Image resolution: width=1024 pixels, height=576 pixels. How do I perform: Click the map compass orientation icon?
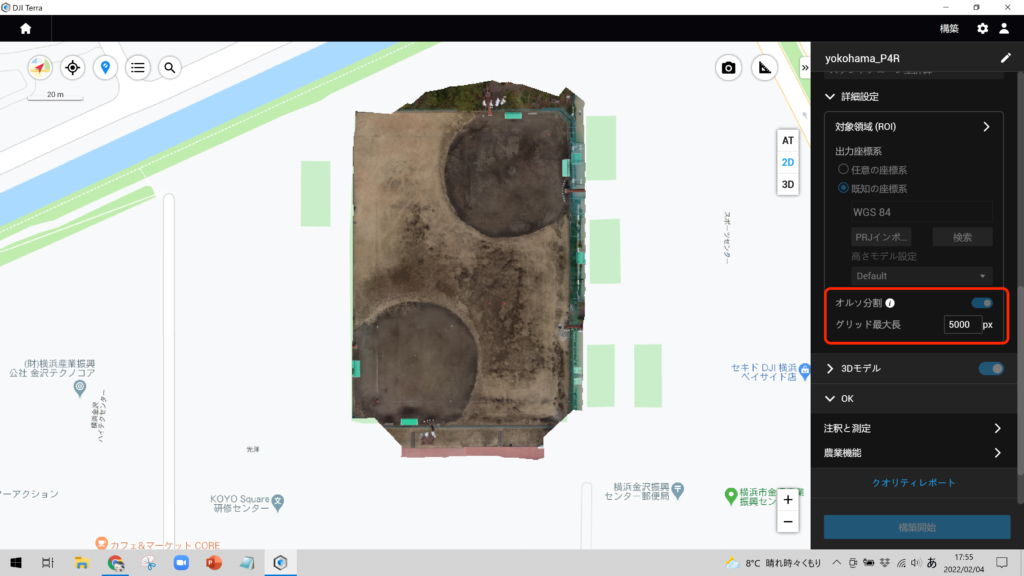[39, 67]
